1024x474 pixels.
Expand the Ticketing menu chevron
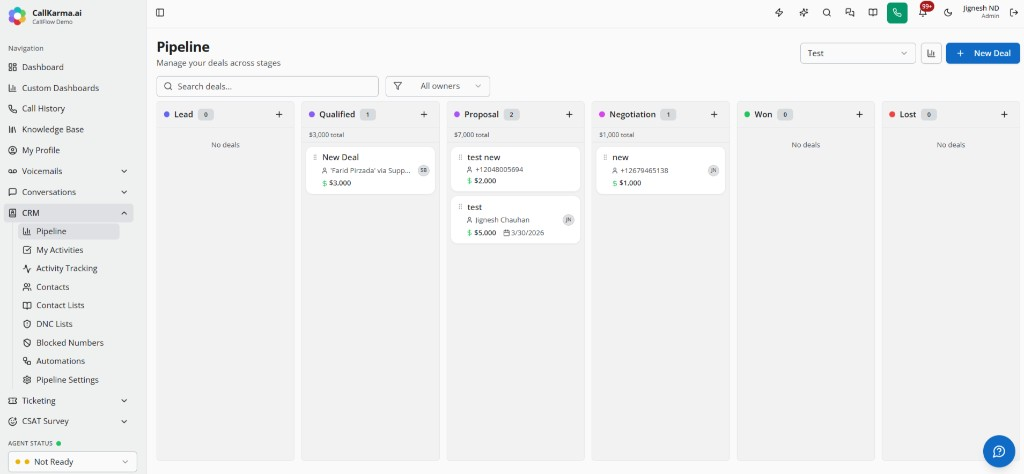coord(124,401)
